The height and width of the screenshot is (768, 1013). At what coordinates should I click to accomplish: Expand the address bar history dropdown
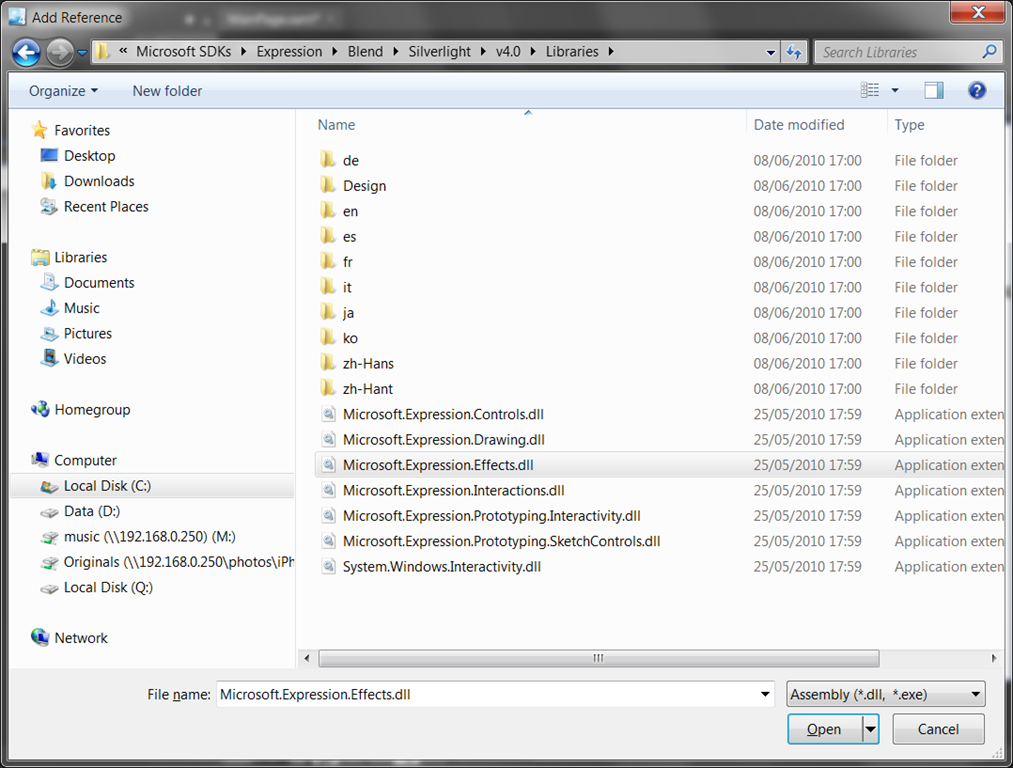(770, 52)
